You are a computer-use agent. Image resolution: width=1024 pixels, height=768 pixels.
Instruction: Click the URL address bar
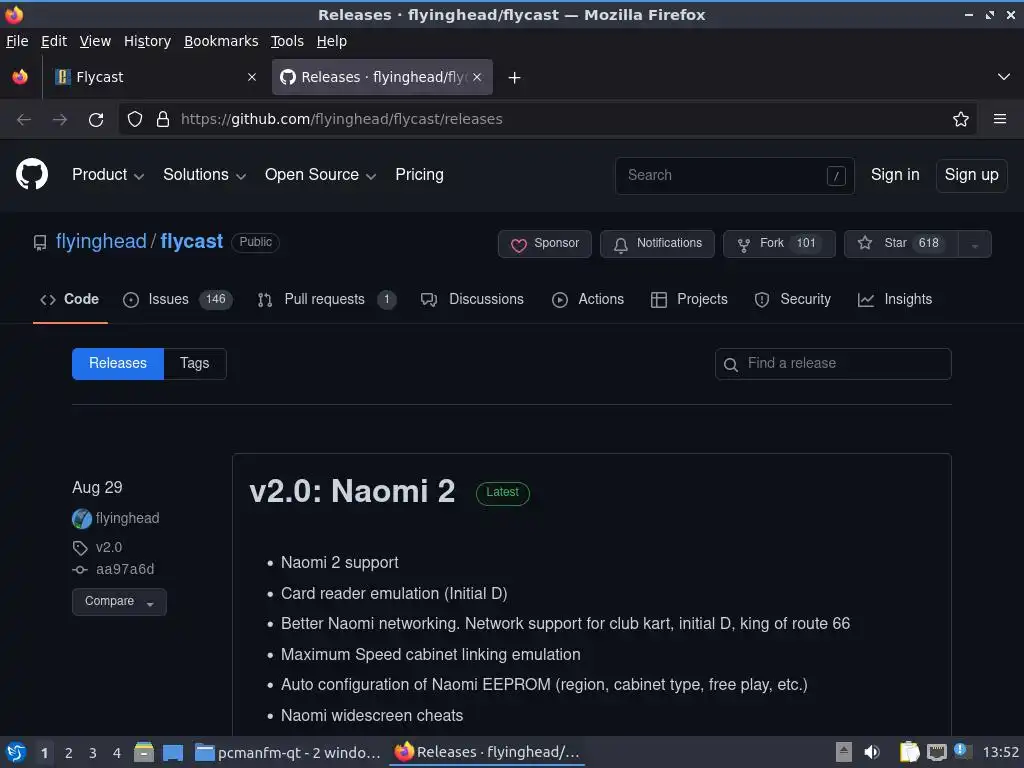coord(547,120)
